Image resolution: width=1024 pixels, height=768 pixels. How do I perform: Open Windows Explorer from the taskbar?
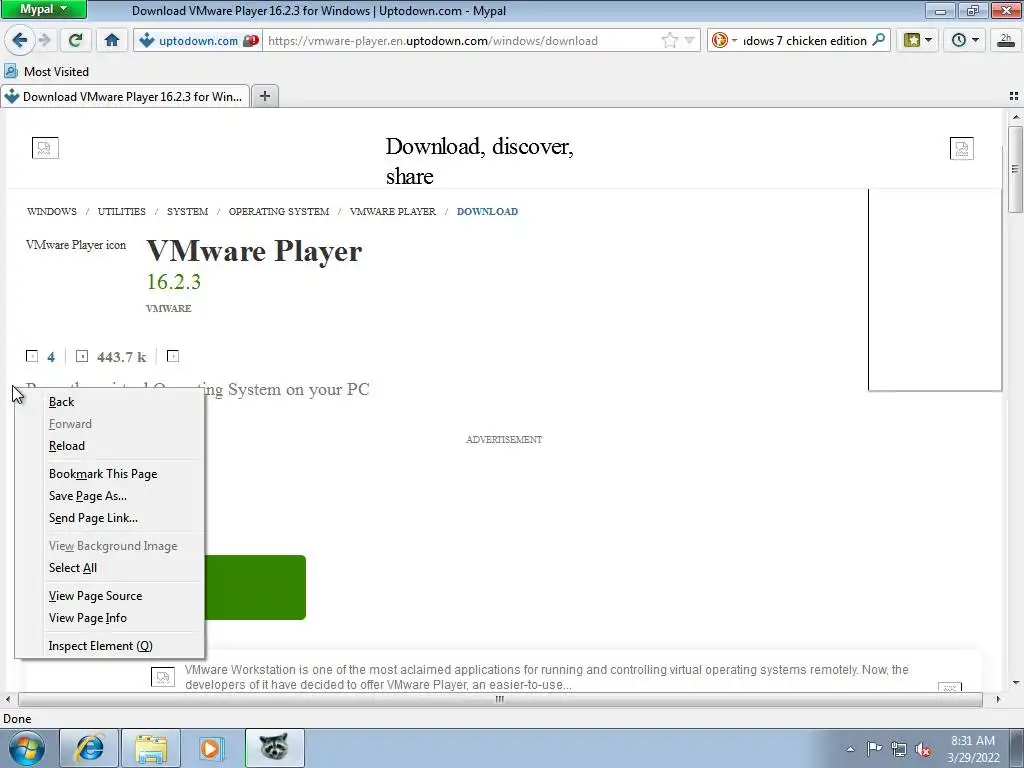coord(151,748)
